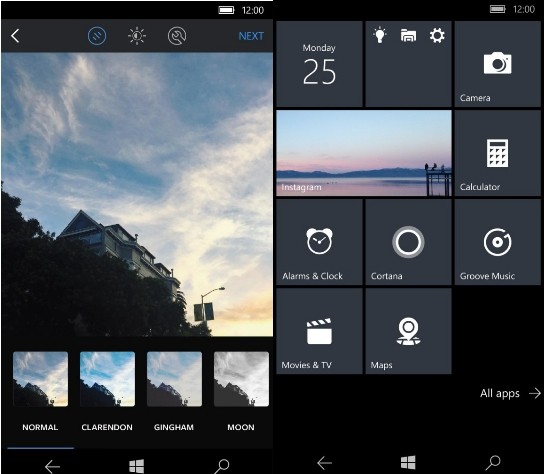Open the Monday 25 calendar tile
547x474 pixels.
tap(319, 64)
